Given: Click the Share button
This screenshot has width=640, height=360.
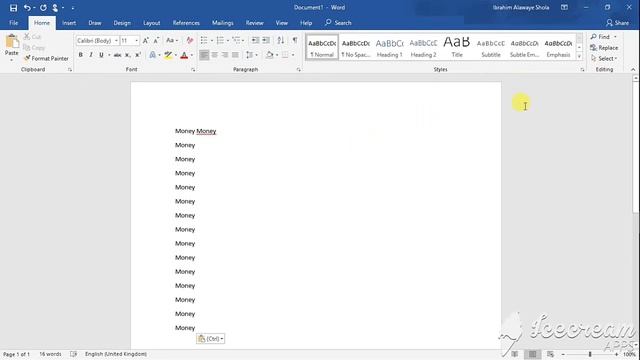Looking at the screenshot, I should (x=617, y=23).
